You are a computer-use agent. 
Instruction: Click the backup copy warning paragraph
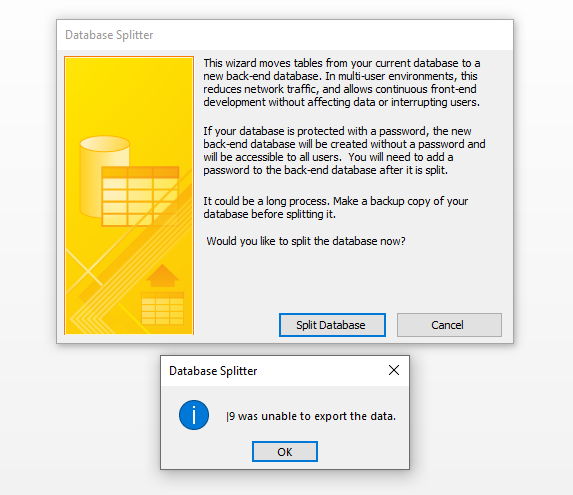(x=335, y=207)
